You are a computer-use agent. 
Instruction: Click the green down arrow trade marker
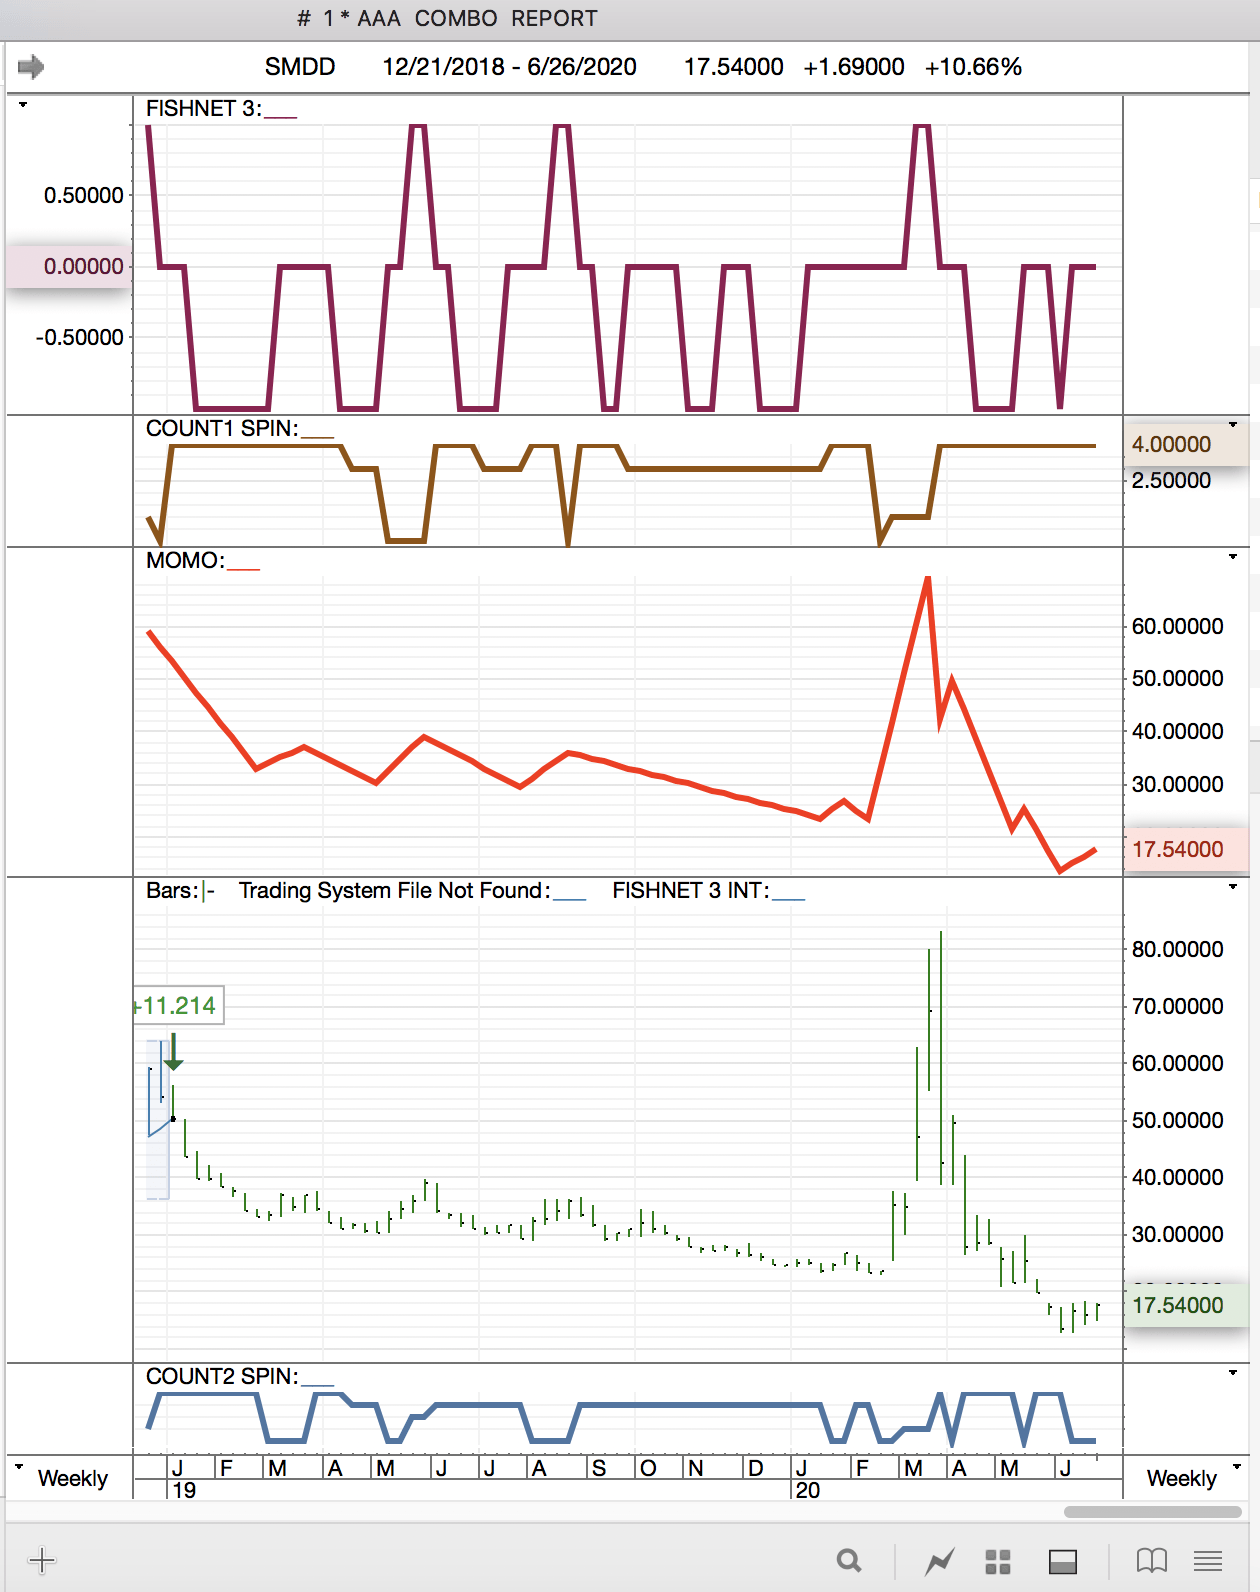point(173,1051)
